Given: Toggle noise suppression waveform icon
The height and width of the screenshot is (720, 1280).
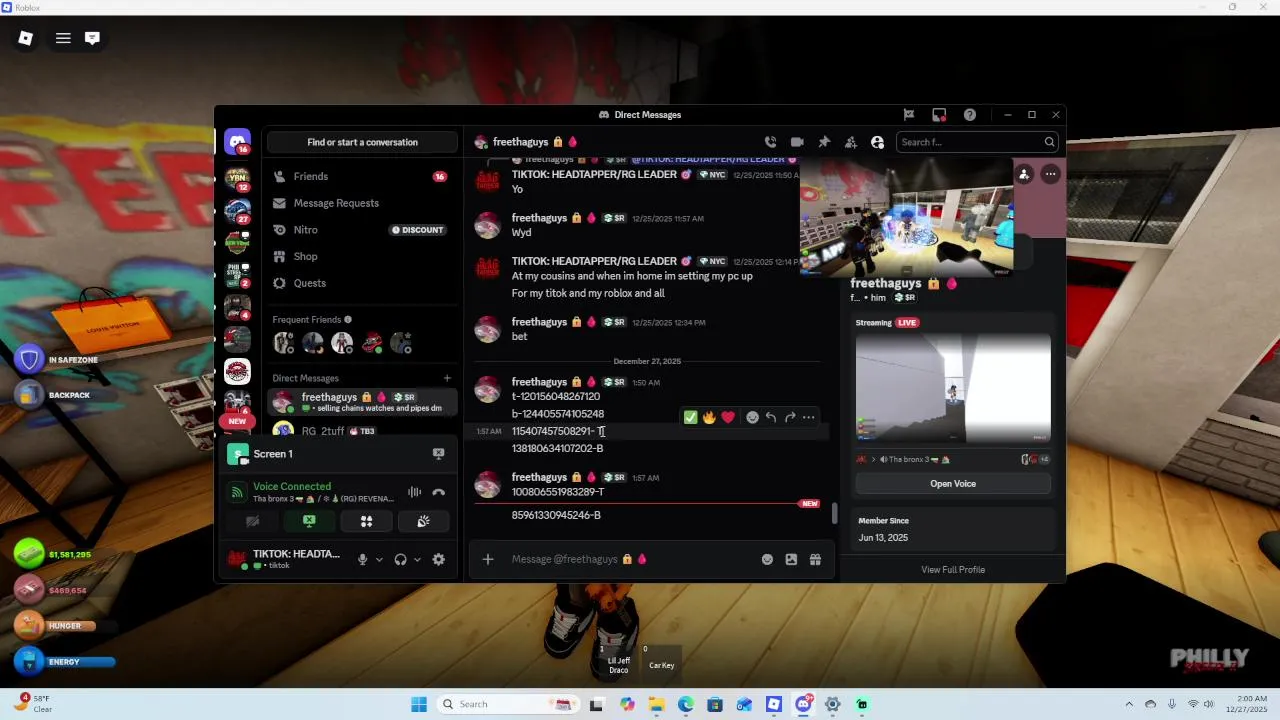Looking at the screenshot, I should pyautogui.click(x=414, y=492).
